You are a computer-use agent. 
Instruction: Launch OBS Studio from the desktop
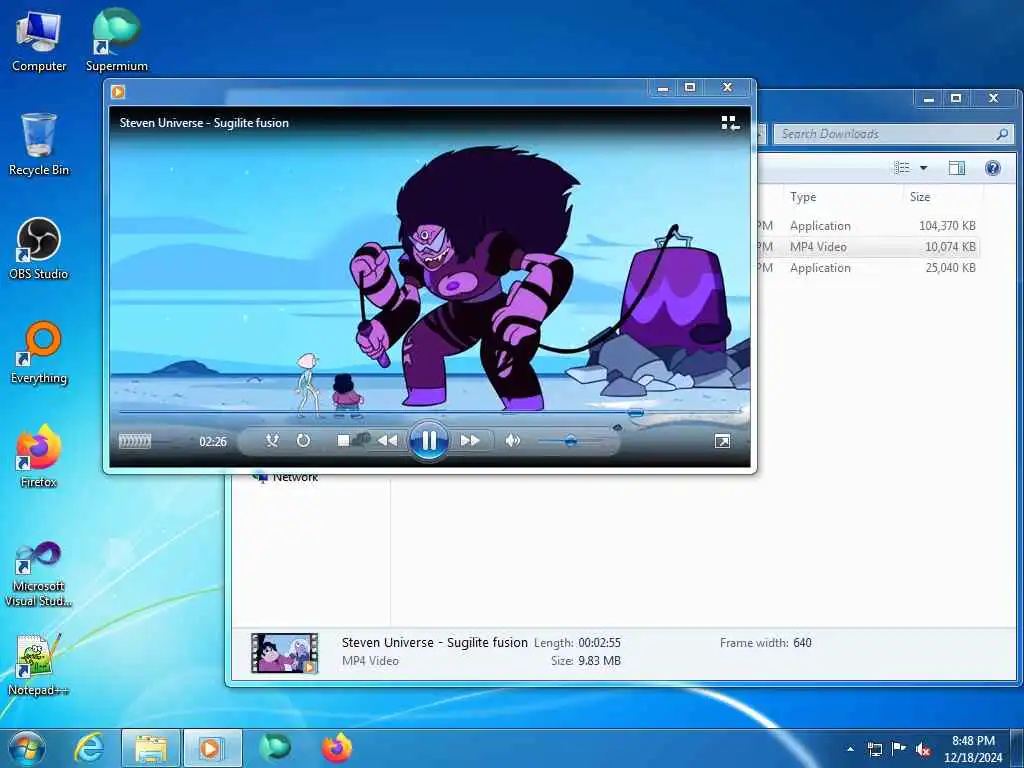[x=39, y=249]
